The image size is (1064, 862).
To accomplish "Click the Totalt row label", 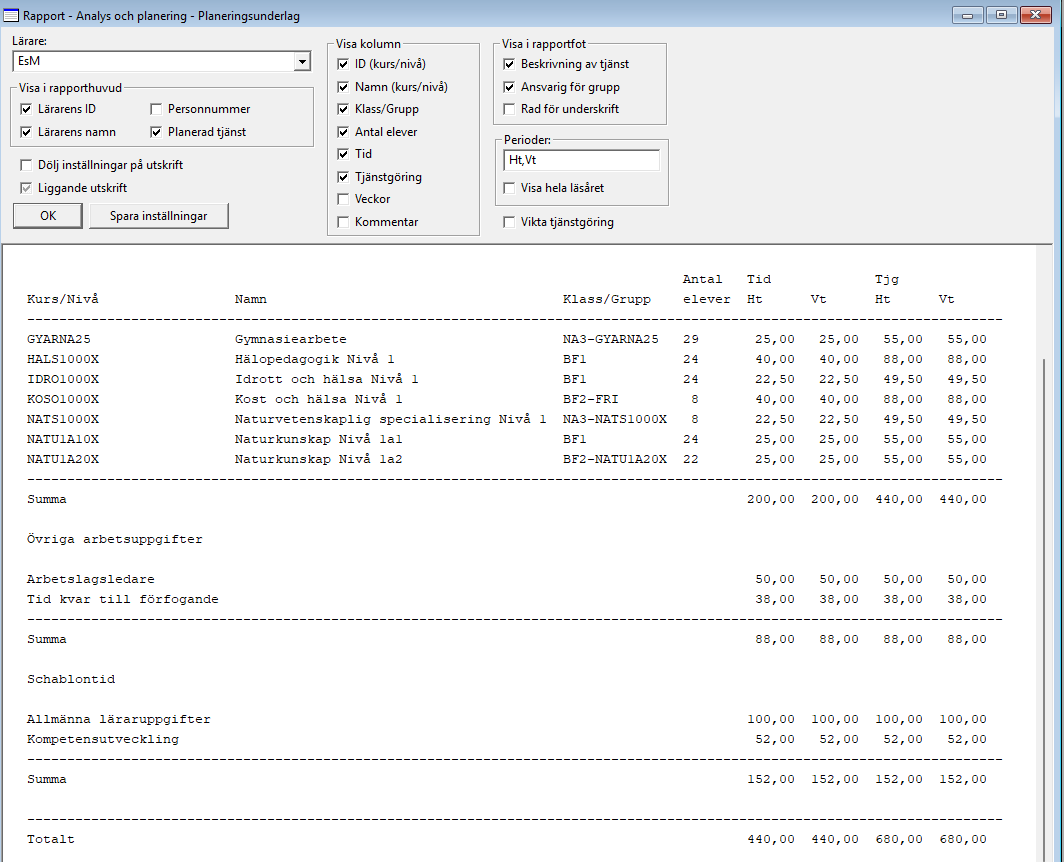I will (x=51, y=840).
